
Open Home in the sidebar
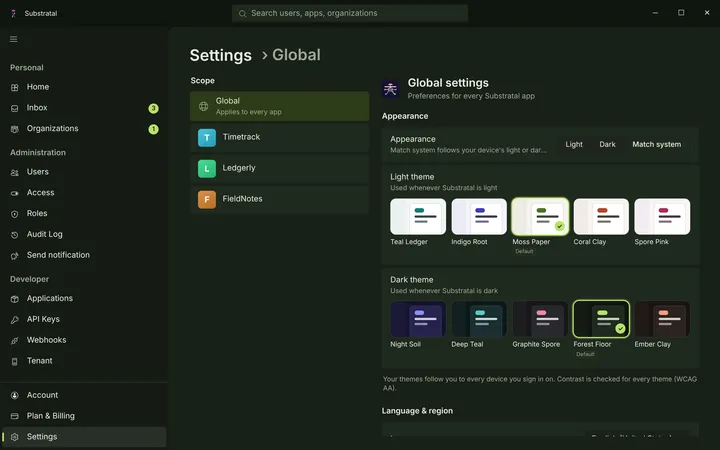(84, 87)
